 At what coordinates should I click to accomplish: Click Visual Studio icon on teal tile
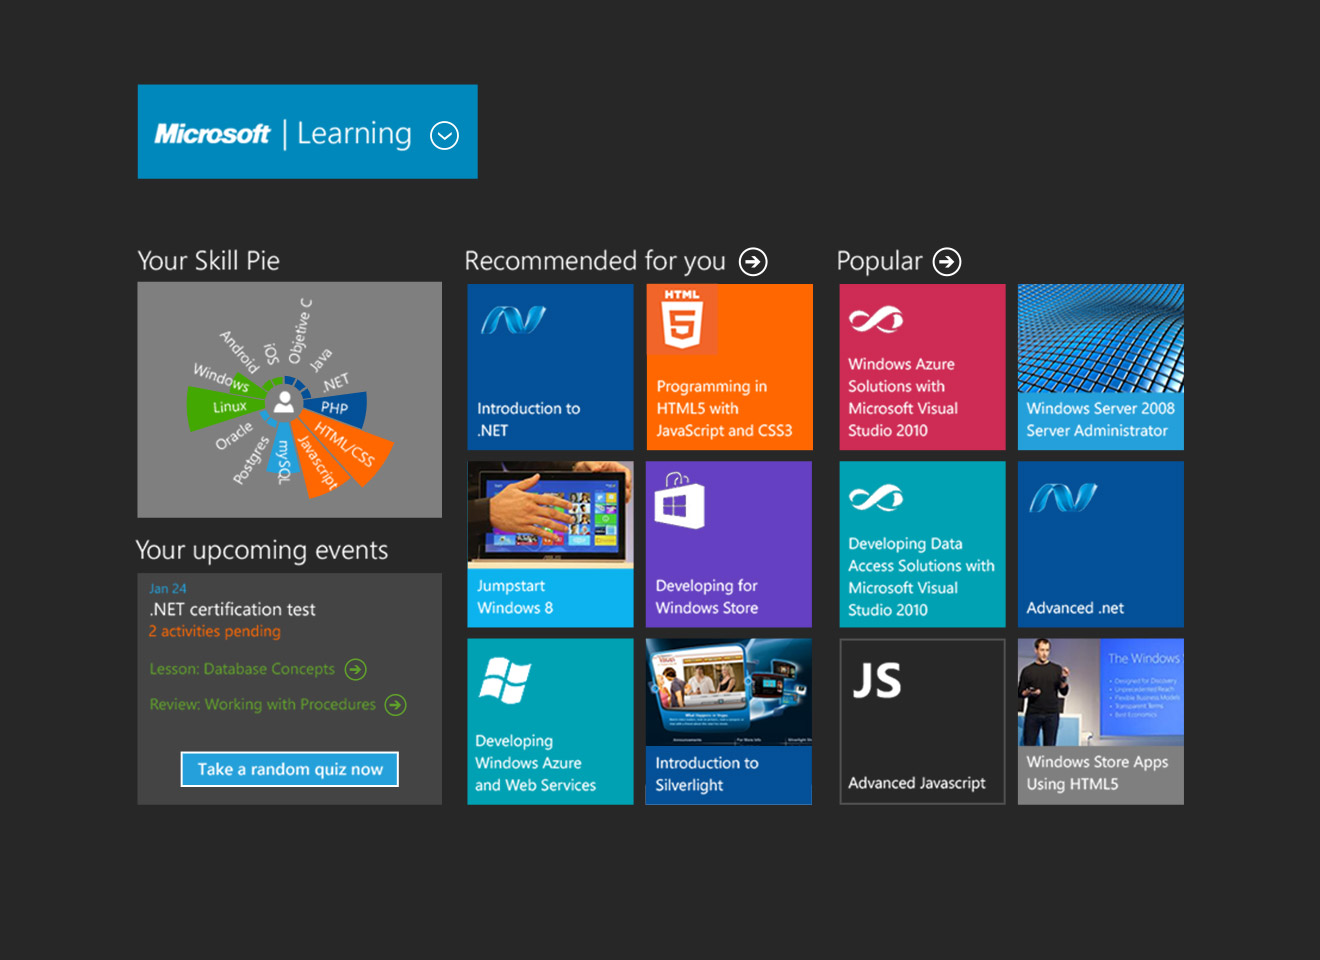pos(876,497)
